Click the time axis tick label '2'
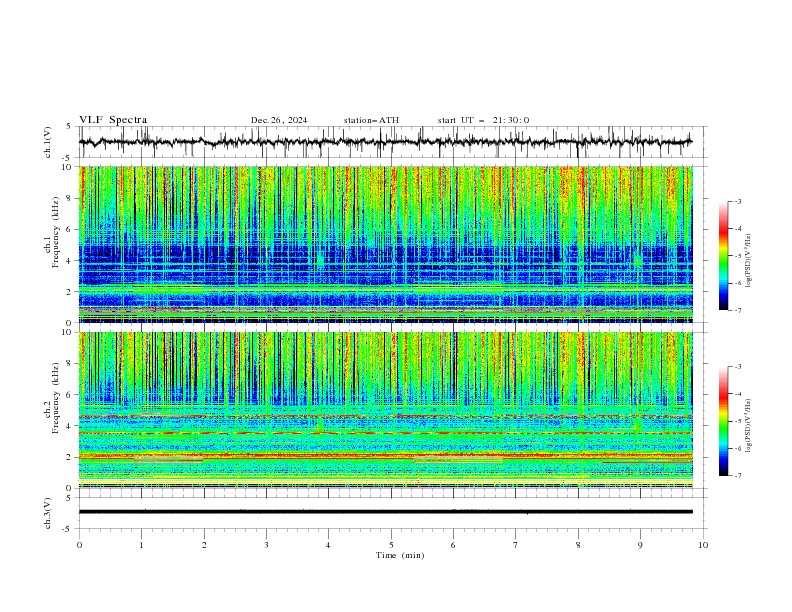The width and height of the screenshot is (792, 612). 204,545
